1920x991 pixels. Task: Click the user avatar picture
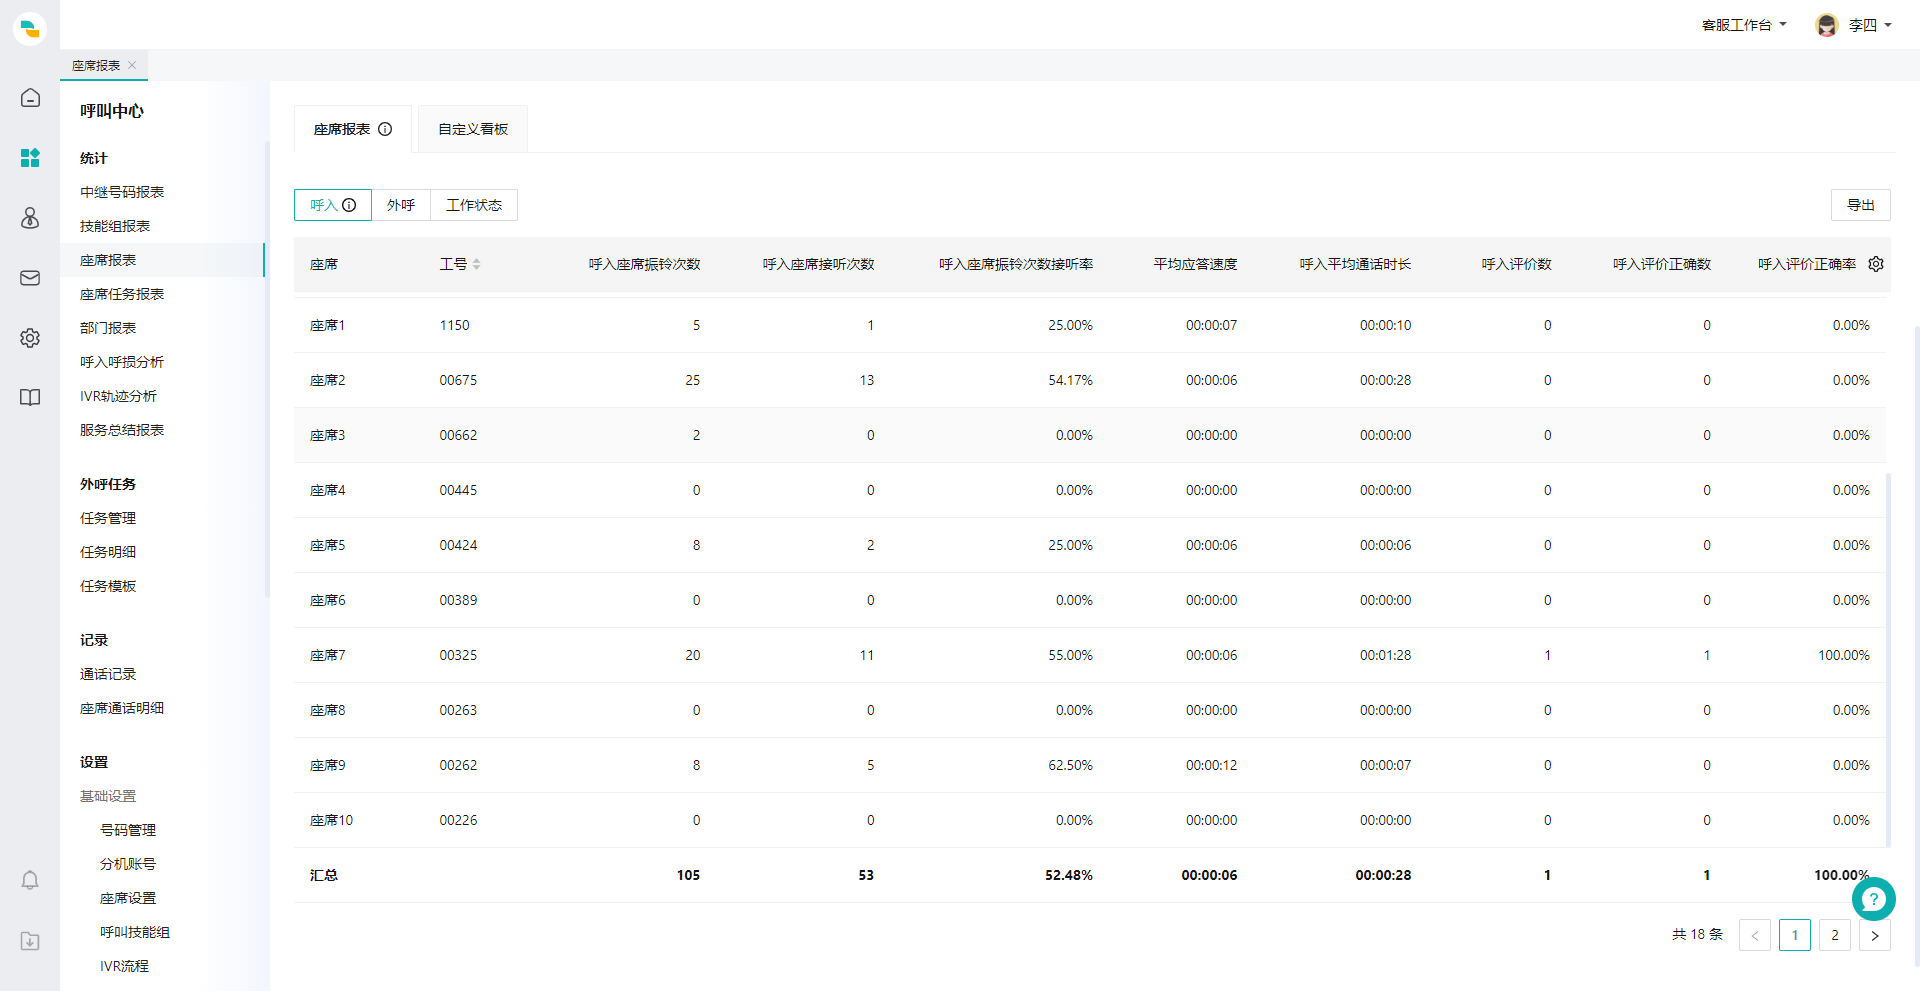[1827, 25]
